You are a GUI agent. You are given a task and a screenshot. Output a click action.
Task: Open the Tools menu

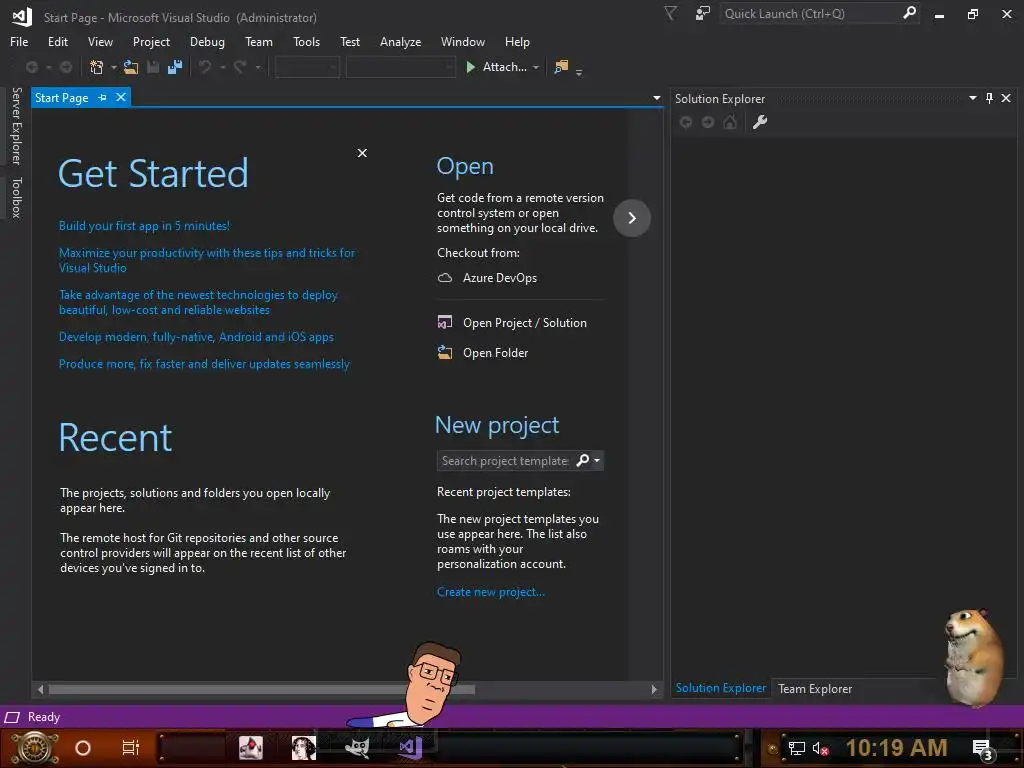click(x=306, y=42)
